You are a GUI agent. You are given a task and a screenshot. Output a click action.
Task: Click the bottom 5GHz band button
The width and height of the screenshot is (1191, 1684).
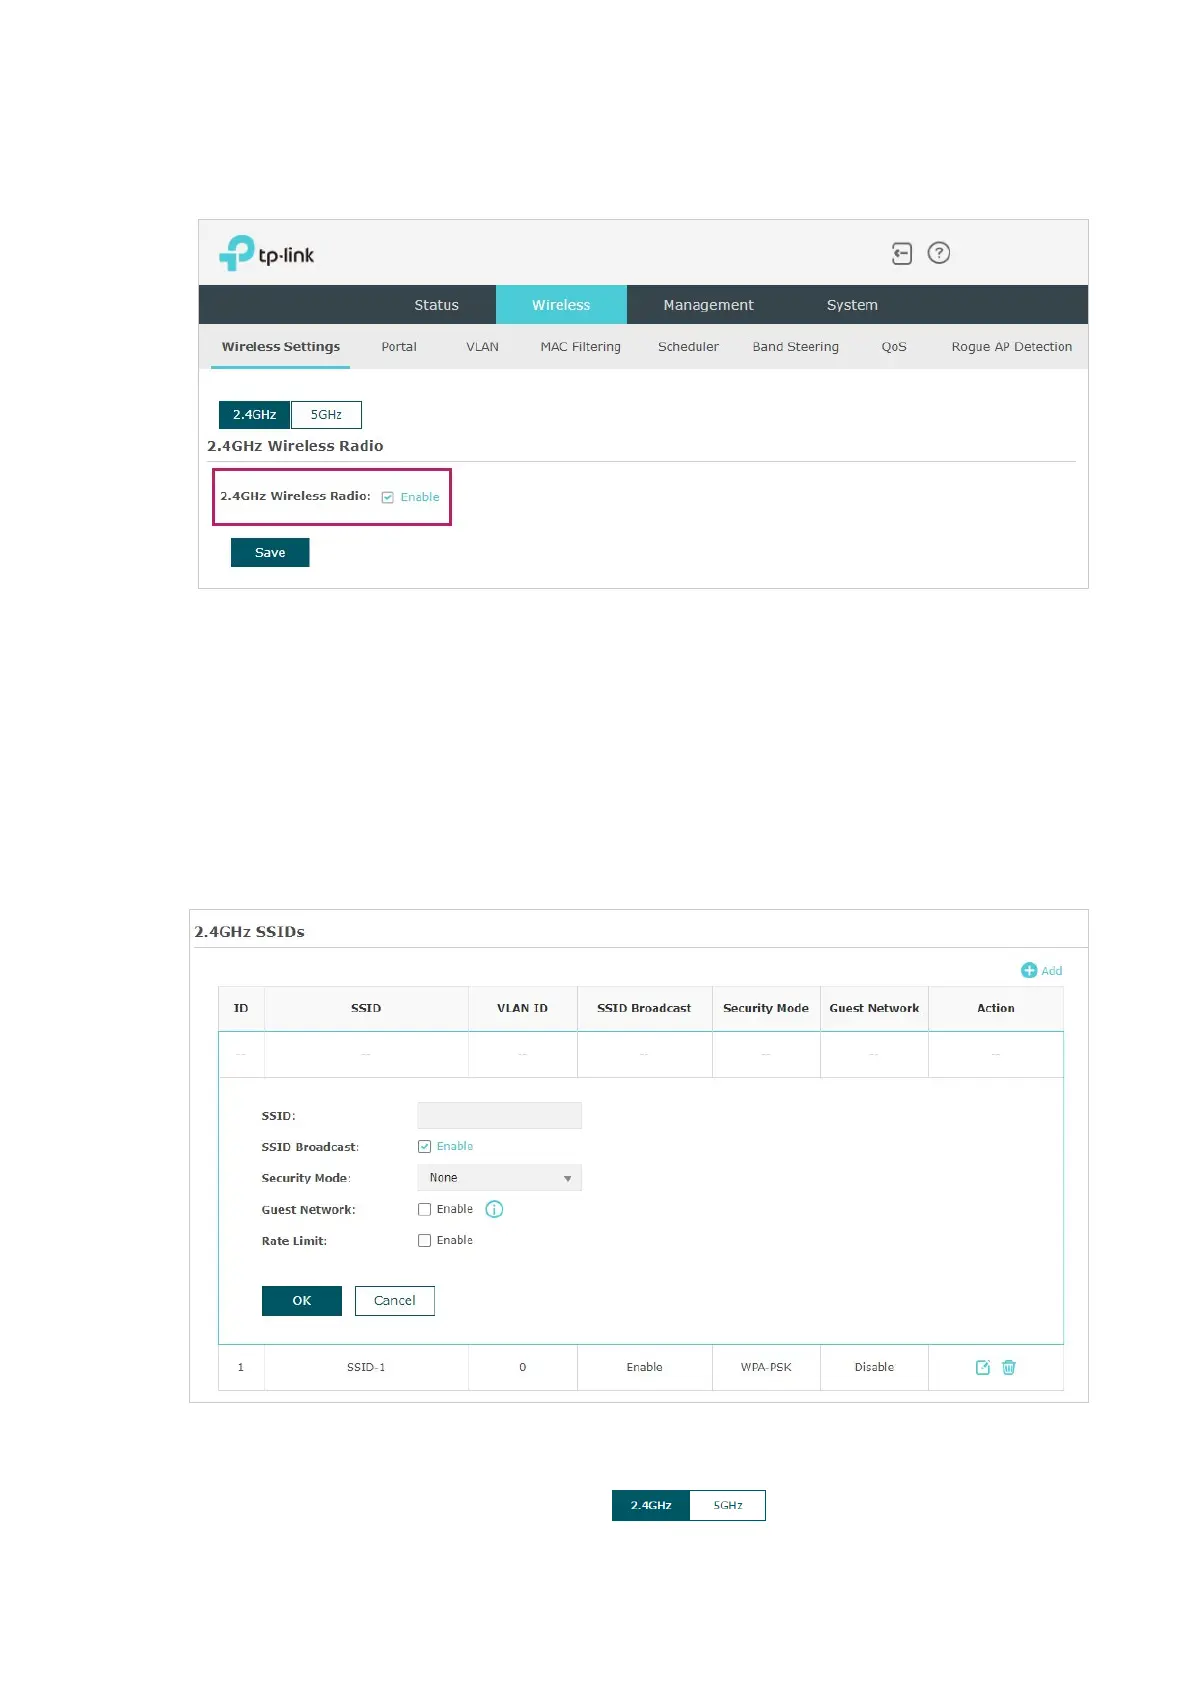click(x=728, y=1506)
